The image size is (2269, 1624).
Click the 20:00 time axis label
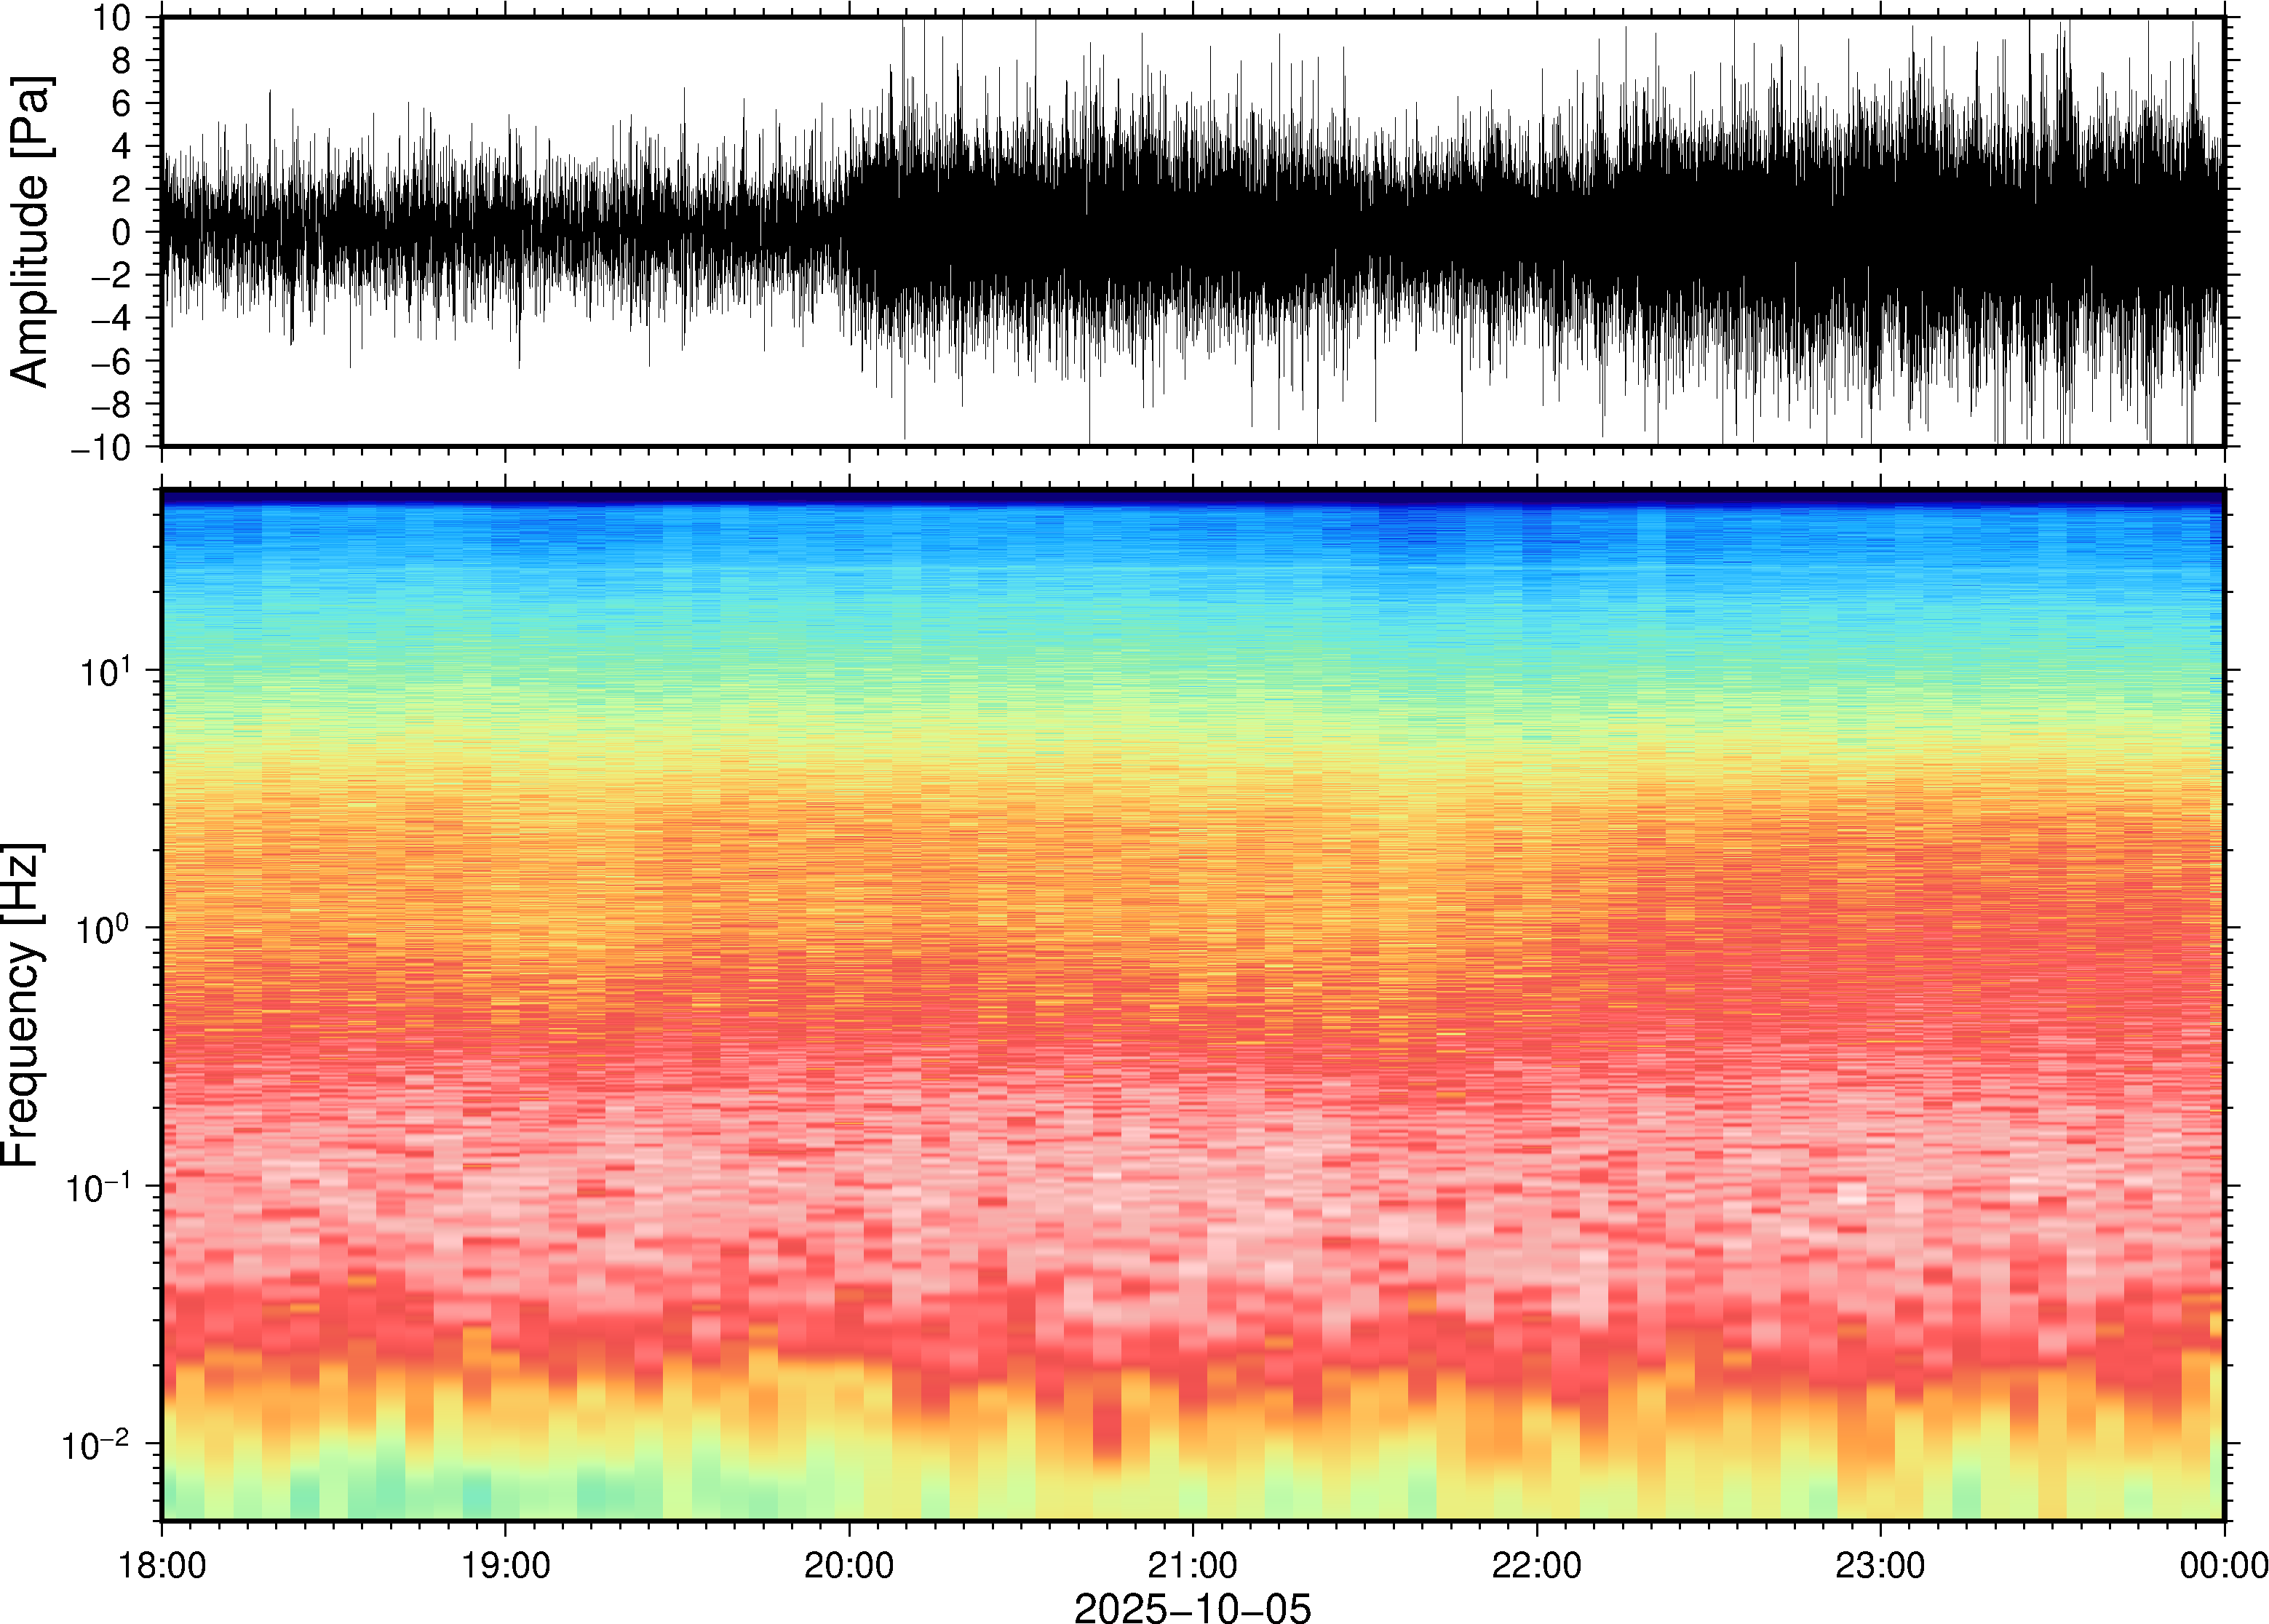tap(849, 1565)
